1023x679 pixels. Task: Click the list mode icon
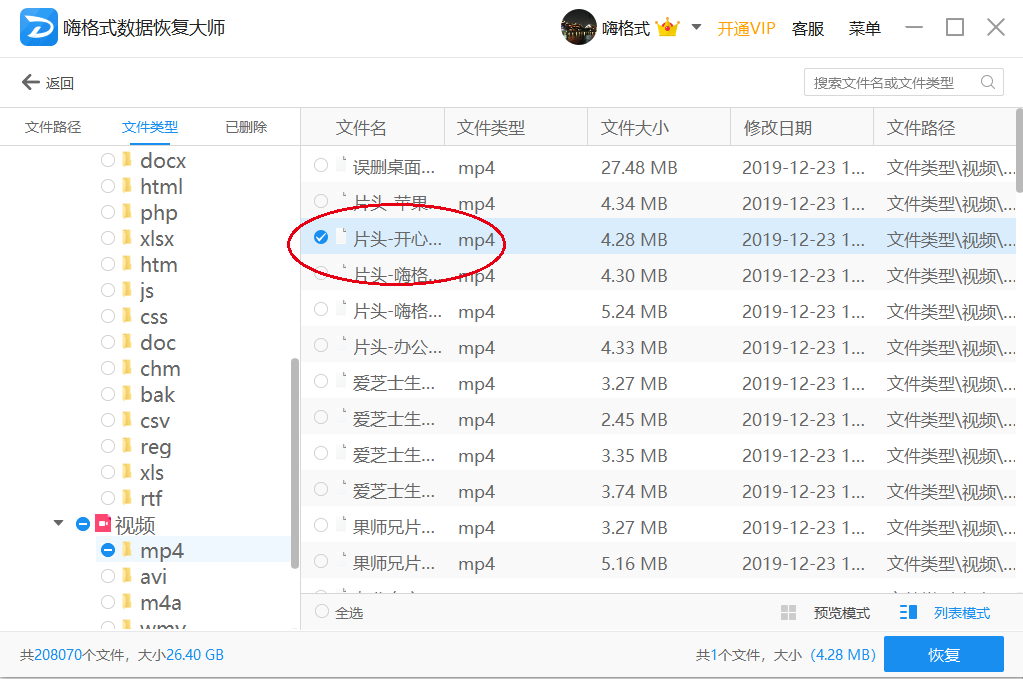point(908,612)
